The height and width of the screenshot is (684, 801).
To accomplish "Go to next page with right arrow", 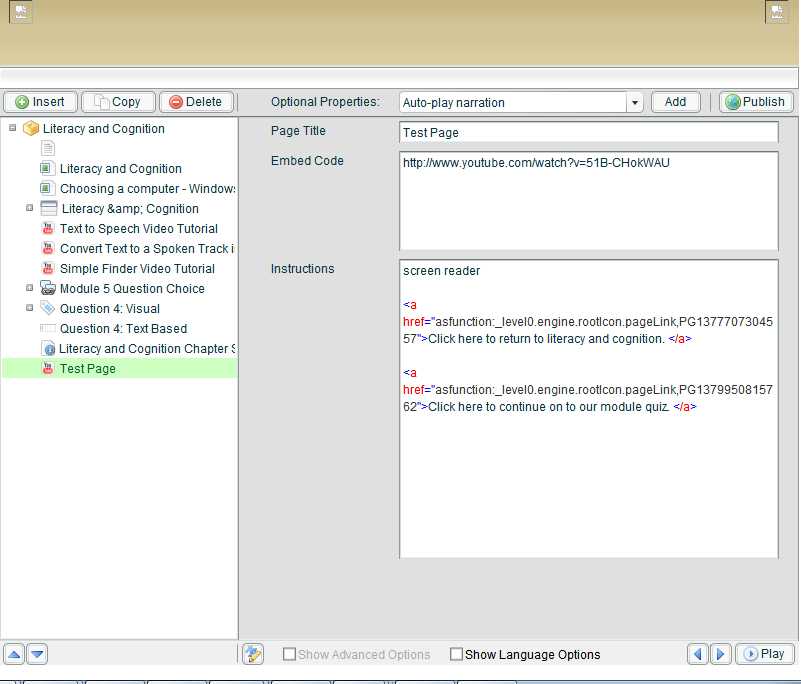I will pos(720,654).
